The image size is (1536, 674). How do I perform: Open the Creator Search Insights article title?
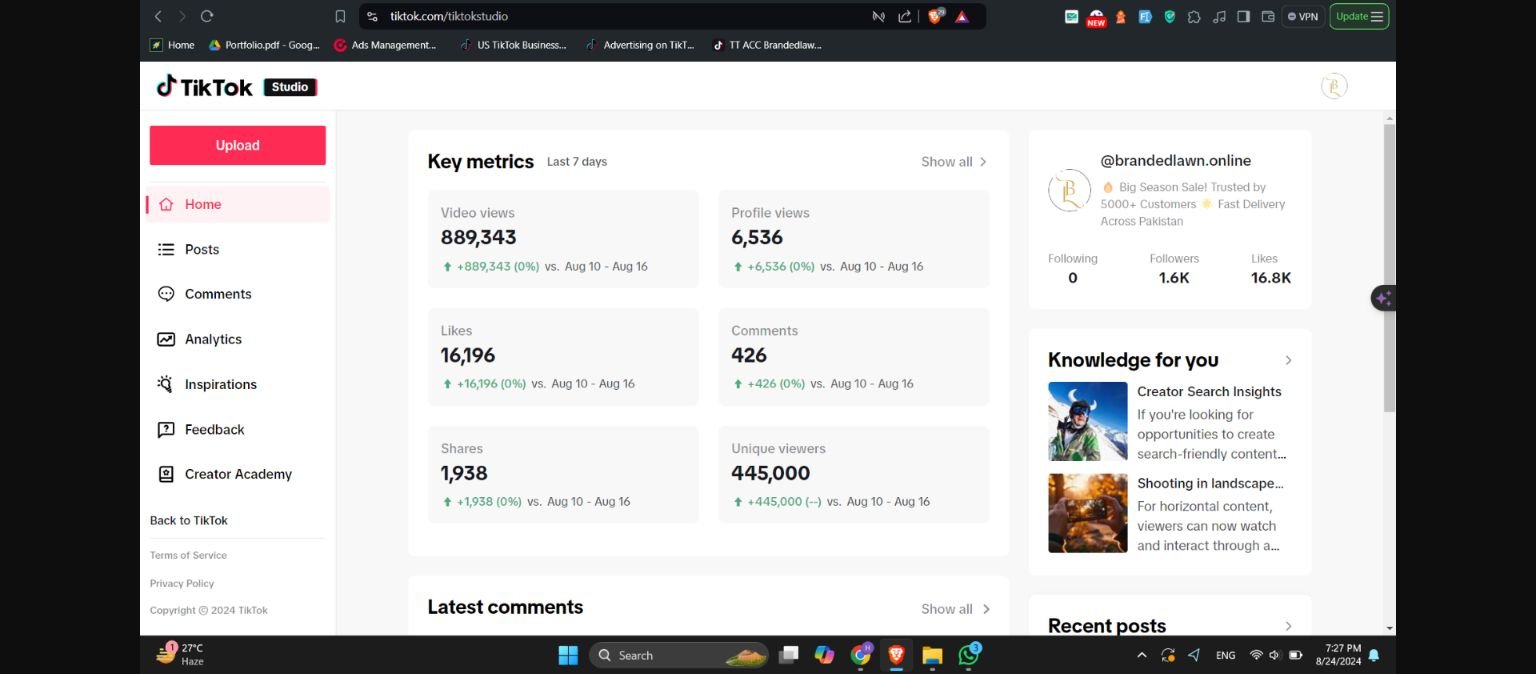(1209, 391)
